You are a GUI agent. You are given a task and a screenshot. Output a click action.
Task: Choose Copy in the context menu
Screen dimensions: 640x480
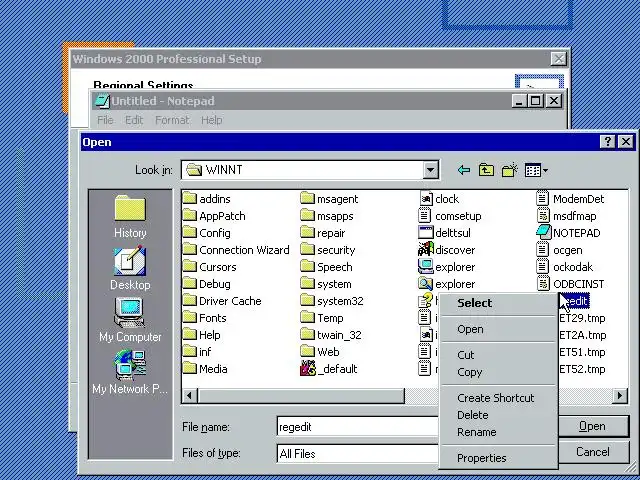(x=498, y=372)
